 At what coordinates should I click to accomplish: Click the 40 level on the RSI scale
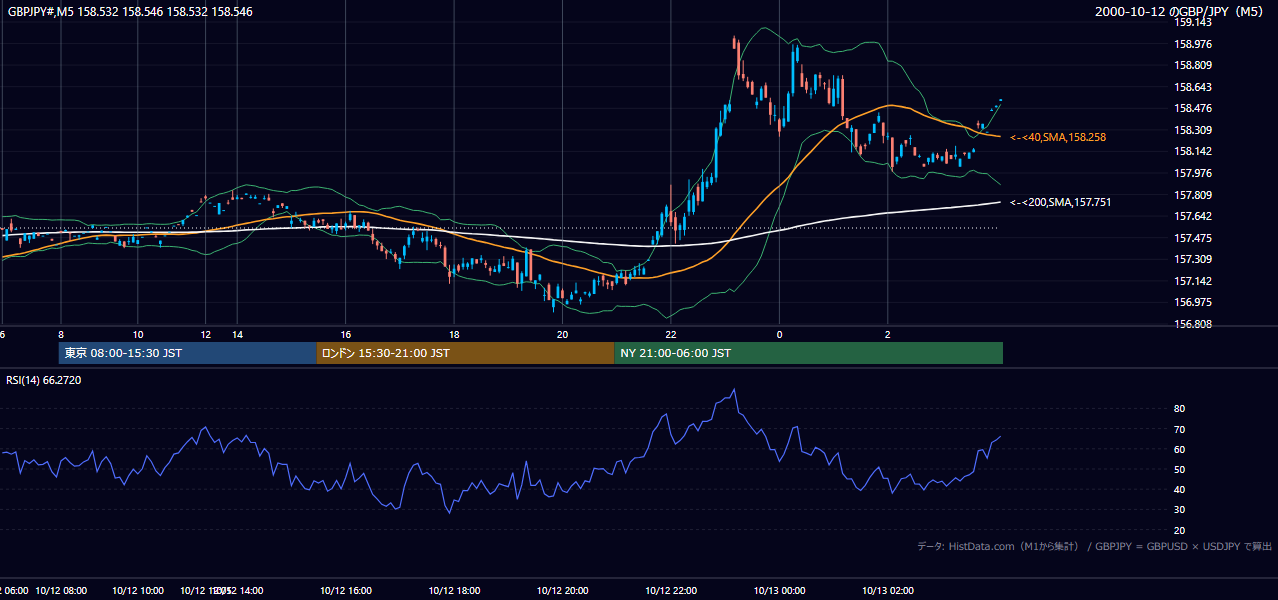(x=1179, y=489)
